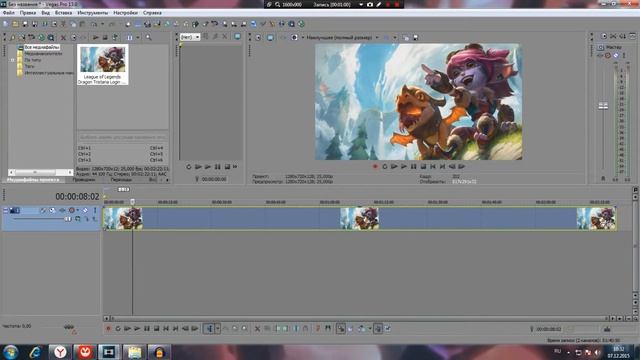Toggle Automatic Crossfades in the timeline toolbar

[x=350, y=329]
